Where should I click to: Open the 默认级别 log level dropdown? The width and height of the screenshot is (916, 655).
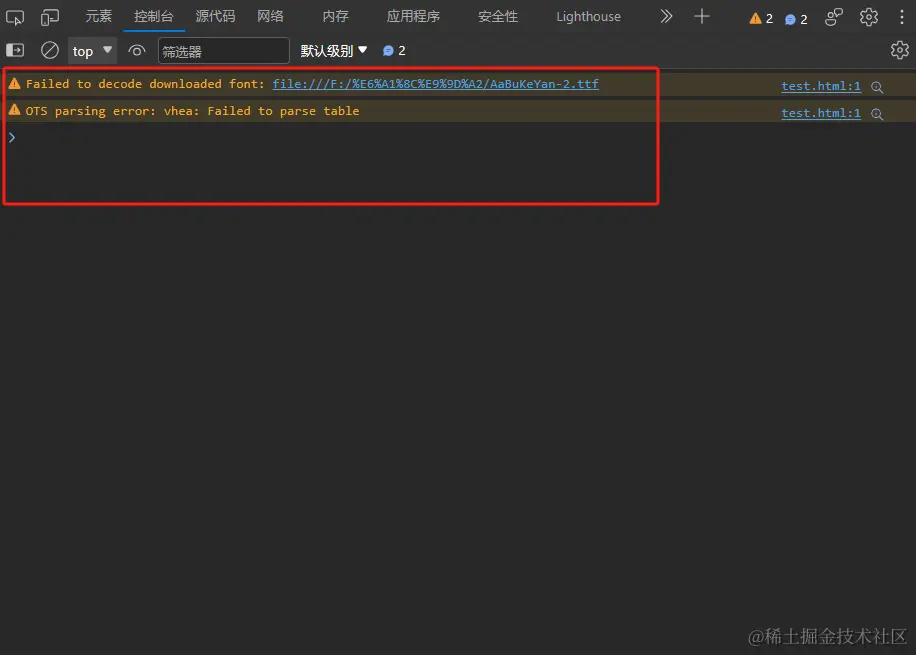point(334,51)
